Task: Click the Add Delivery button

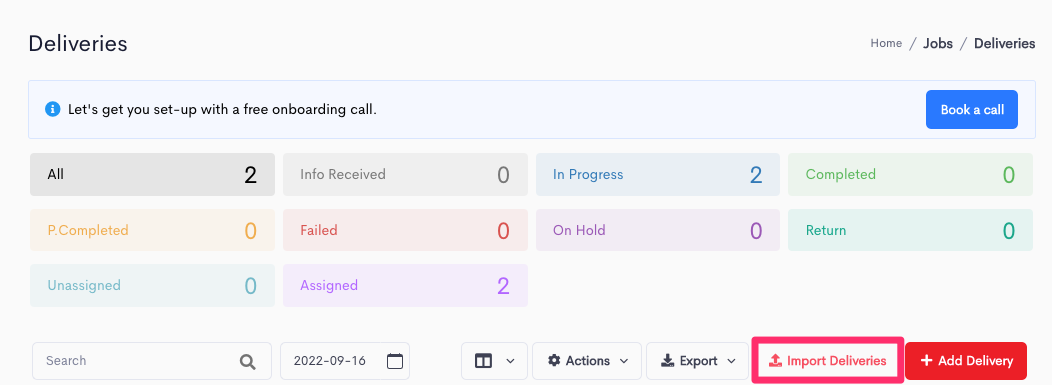Action: (x=966, y=361)
